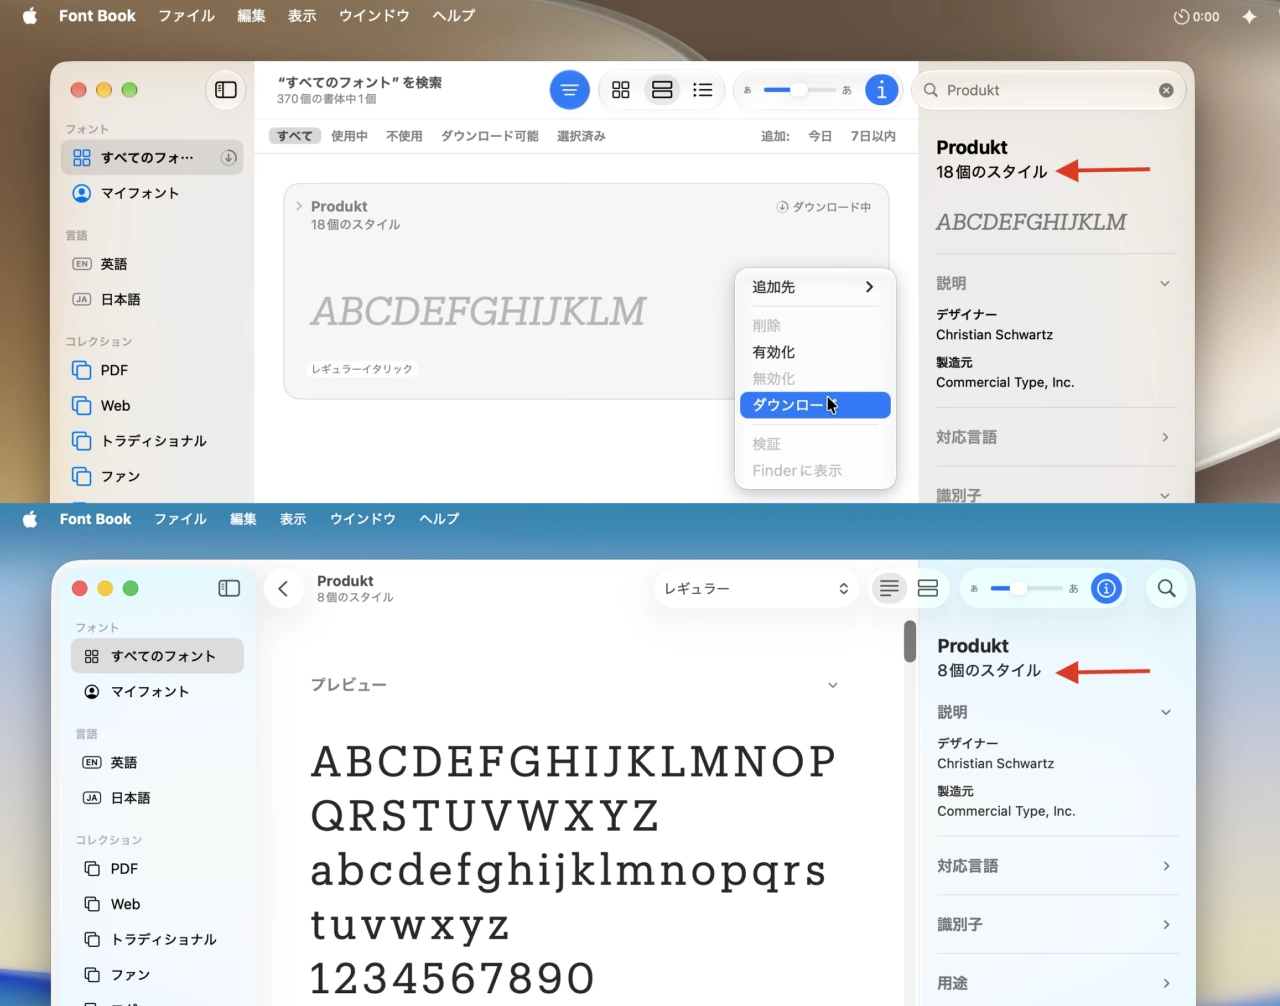Toggle info inspector in upper window
Screen dimensions: 1280x1006
pos(881,90)
